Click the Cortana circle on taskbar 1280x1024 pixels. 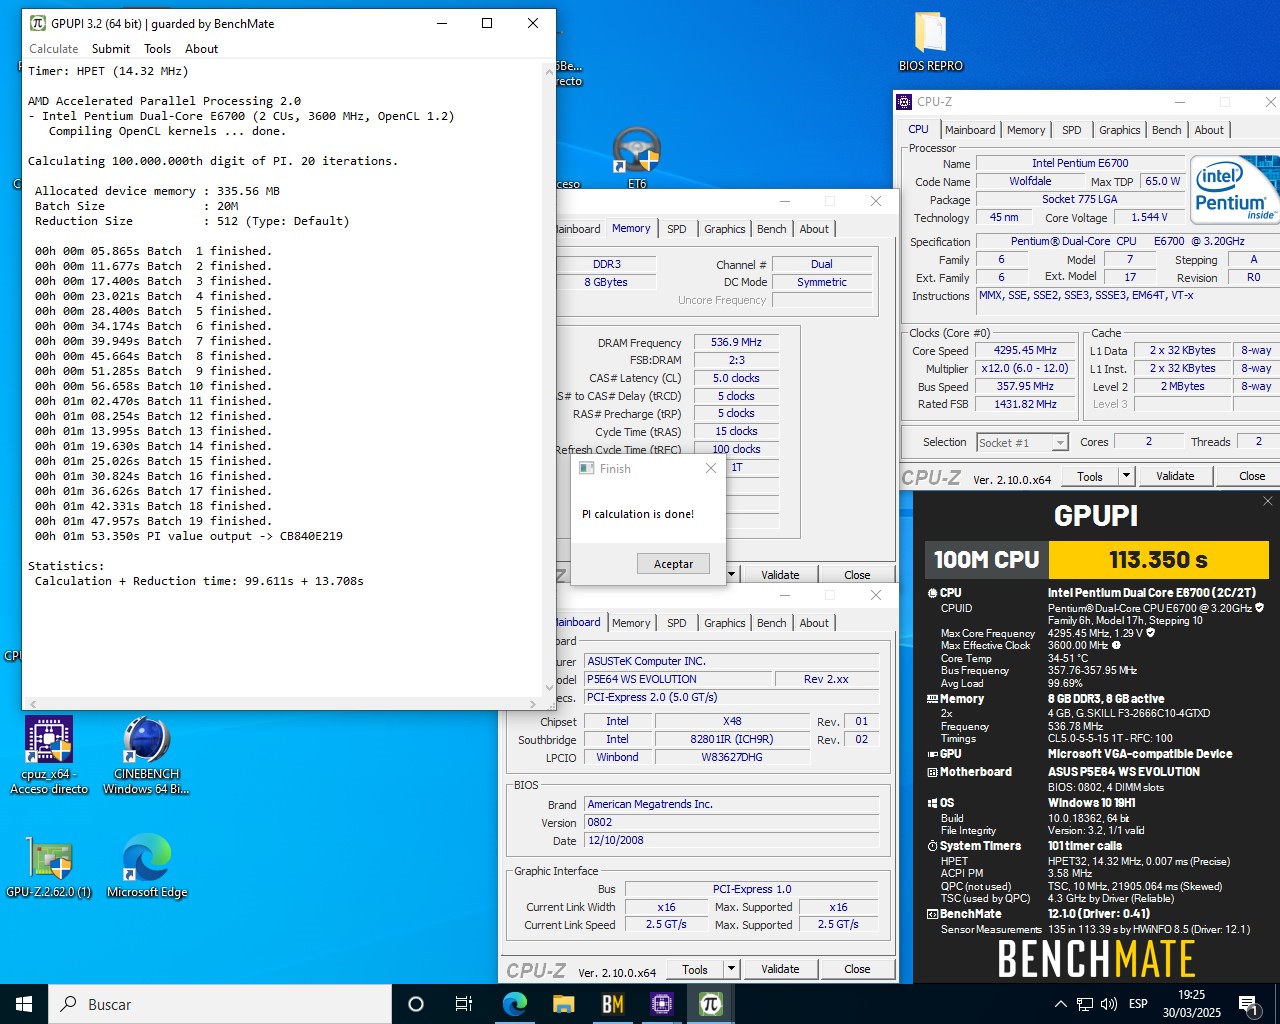[x=416, y=1004]
